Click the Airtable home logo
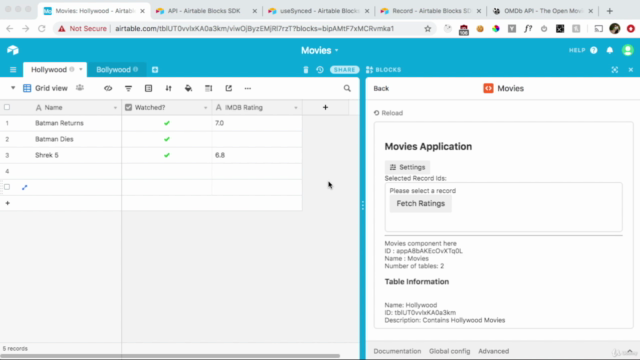 point(13,50)
